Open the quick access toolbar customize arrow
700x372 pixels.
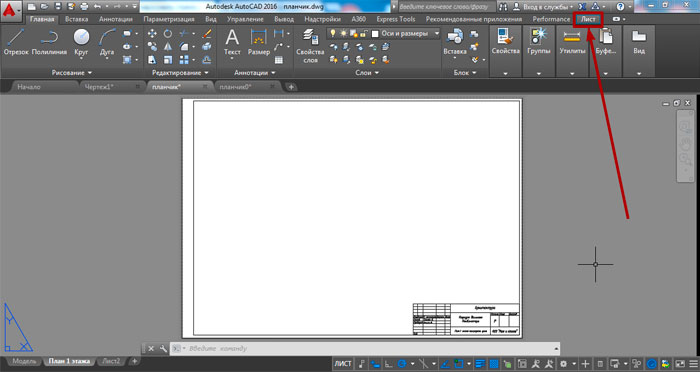[x=135, y=7]
